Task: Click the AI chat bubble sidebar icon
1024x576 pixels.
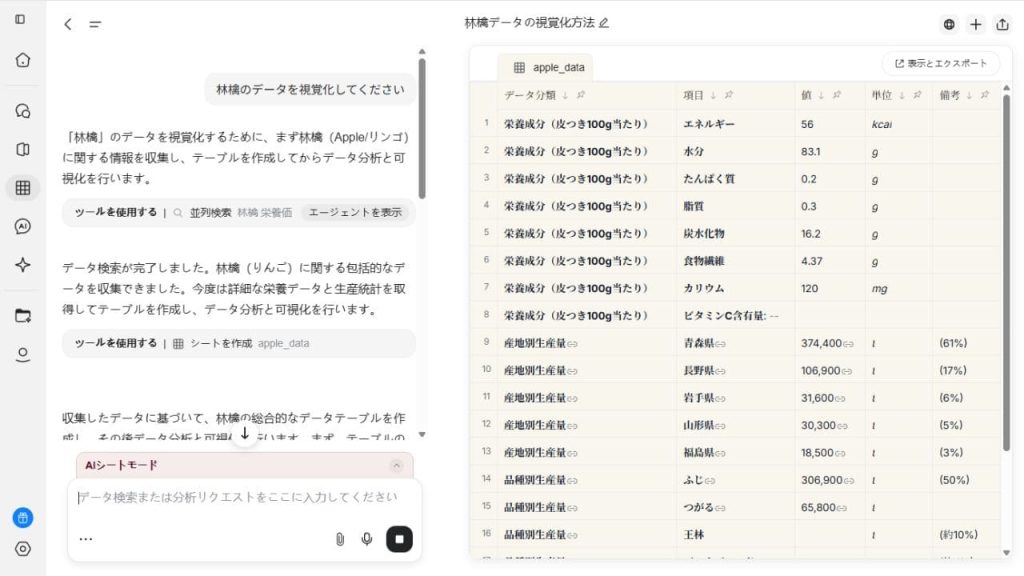Action: 23,226
